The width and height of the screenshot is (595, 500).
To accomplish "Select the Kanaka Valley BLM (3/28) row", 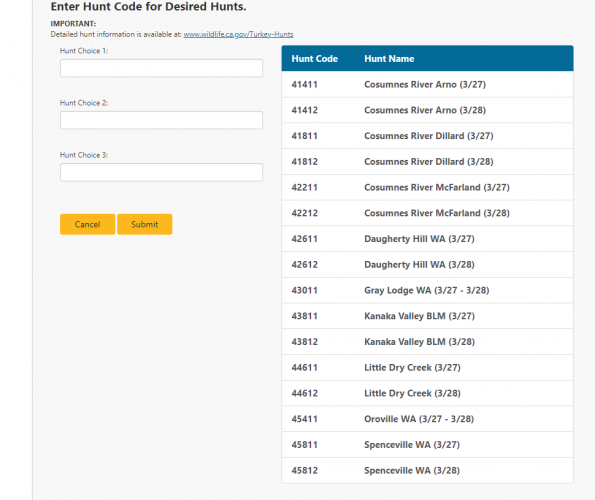I will pyautogui.click(x=427, y=342).
